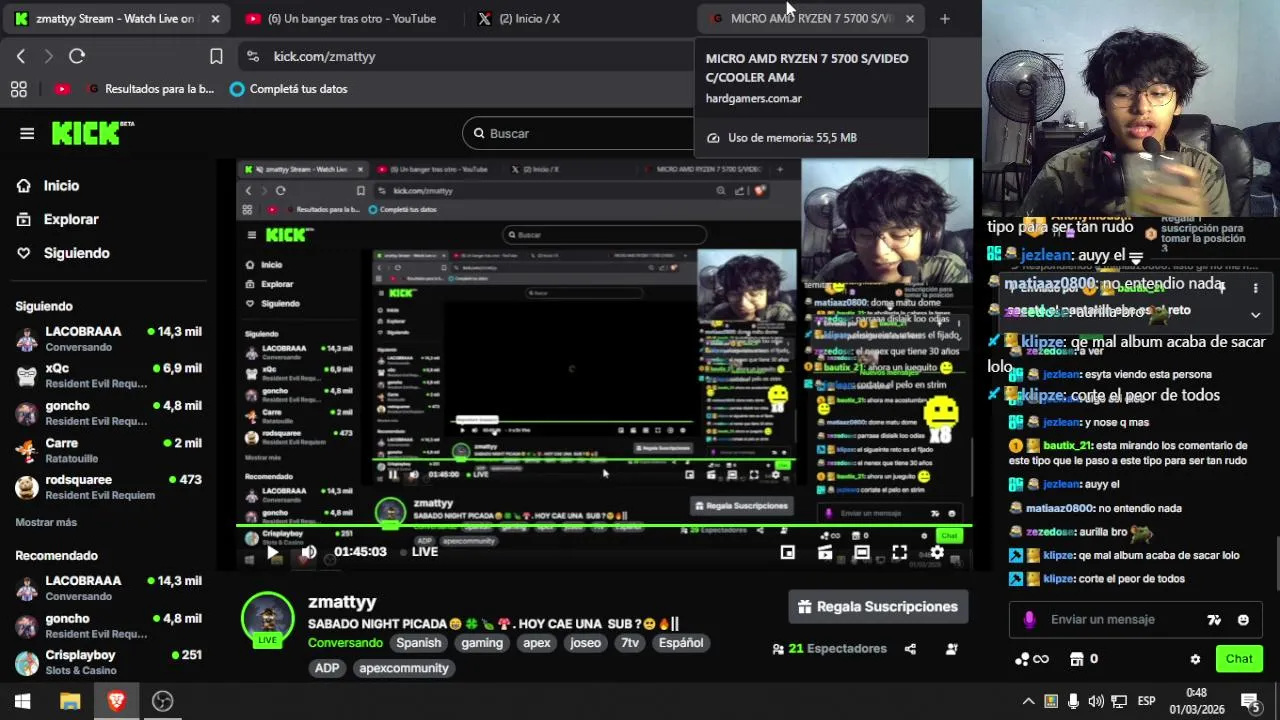Open the Conversando category link
This screenshot has height=720, width=1280.
point(345,643)
